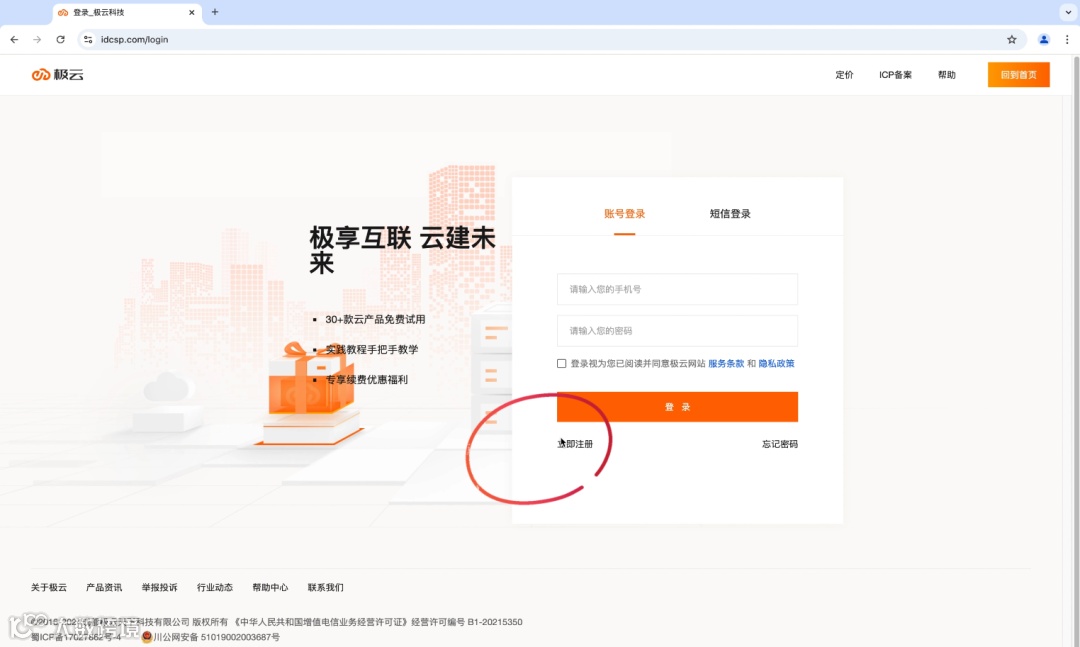Open the 举报投诉 footer link
The width and height of the screenshot is (1080, 647).
[x=159, y=587]
